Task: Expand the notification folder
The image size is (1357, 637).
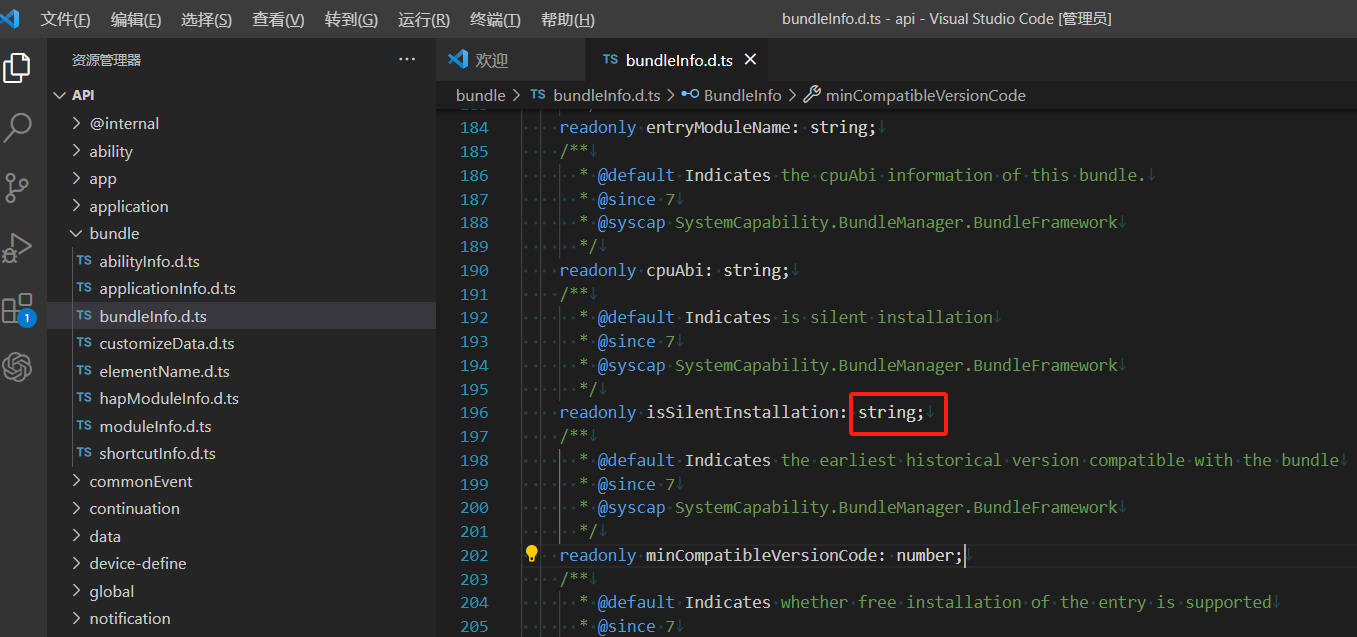Action: tap(241, 618)
